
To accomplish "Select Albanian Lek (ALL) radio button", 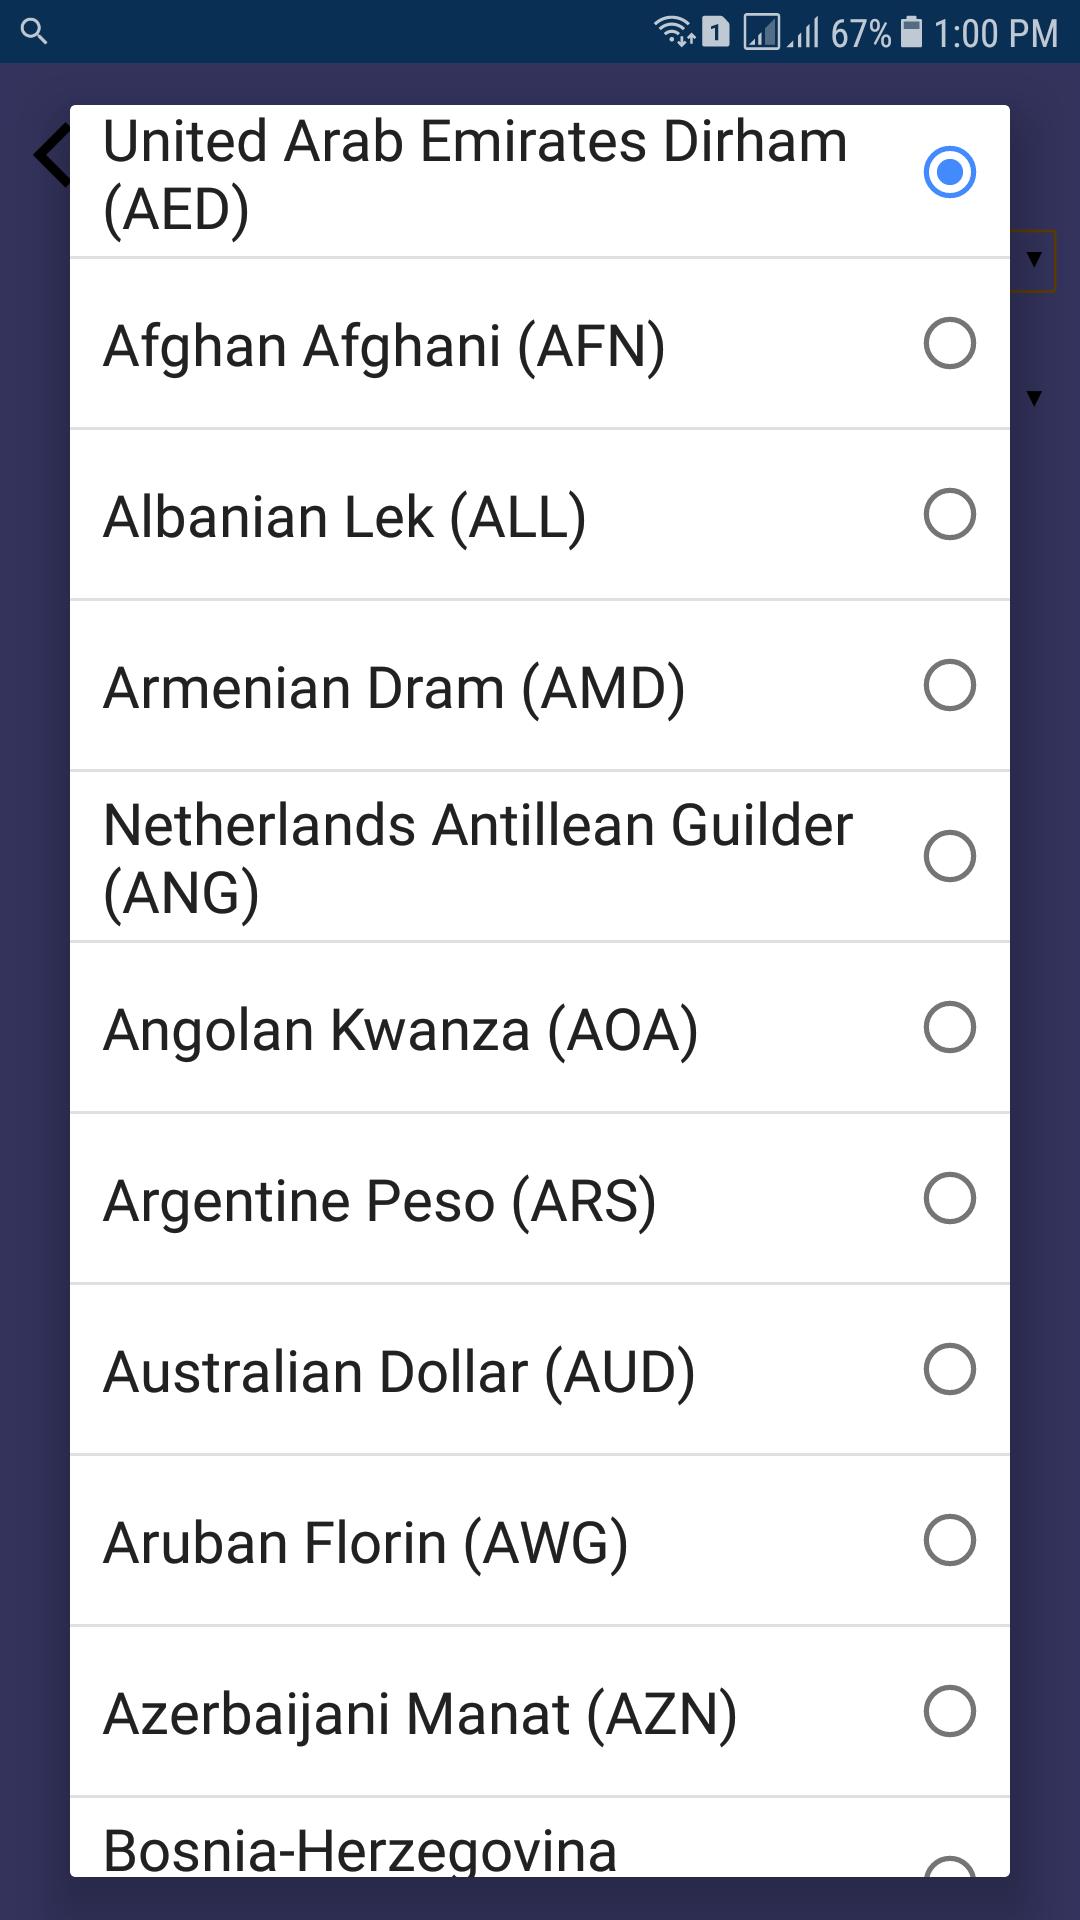I will tap(949, 514).
